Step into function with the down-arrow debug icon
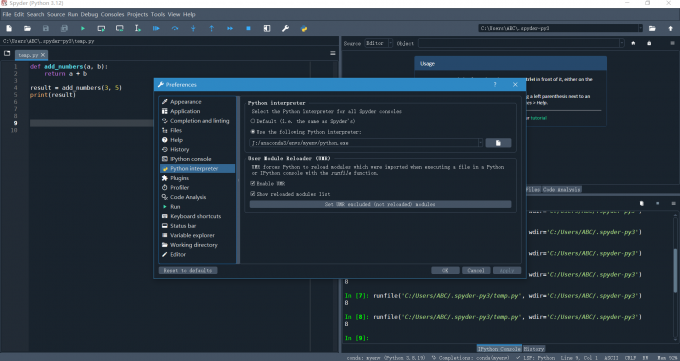This screenshot has width=680, height=361. 193,28
